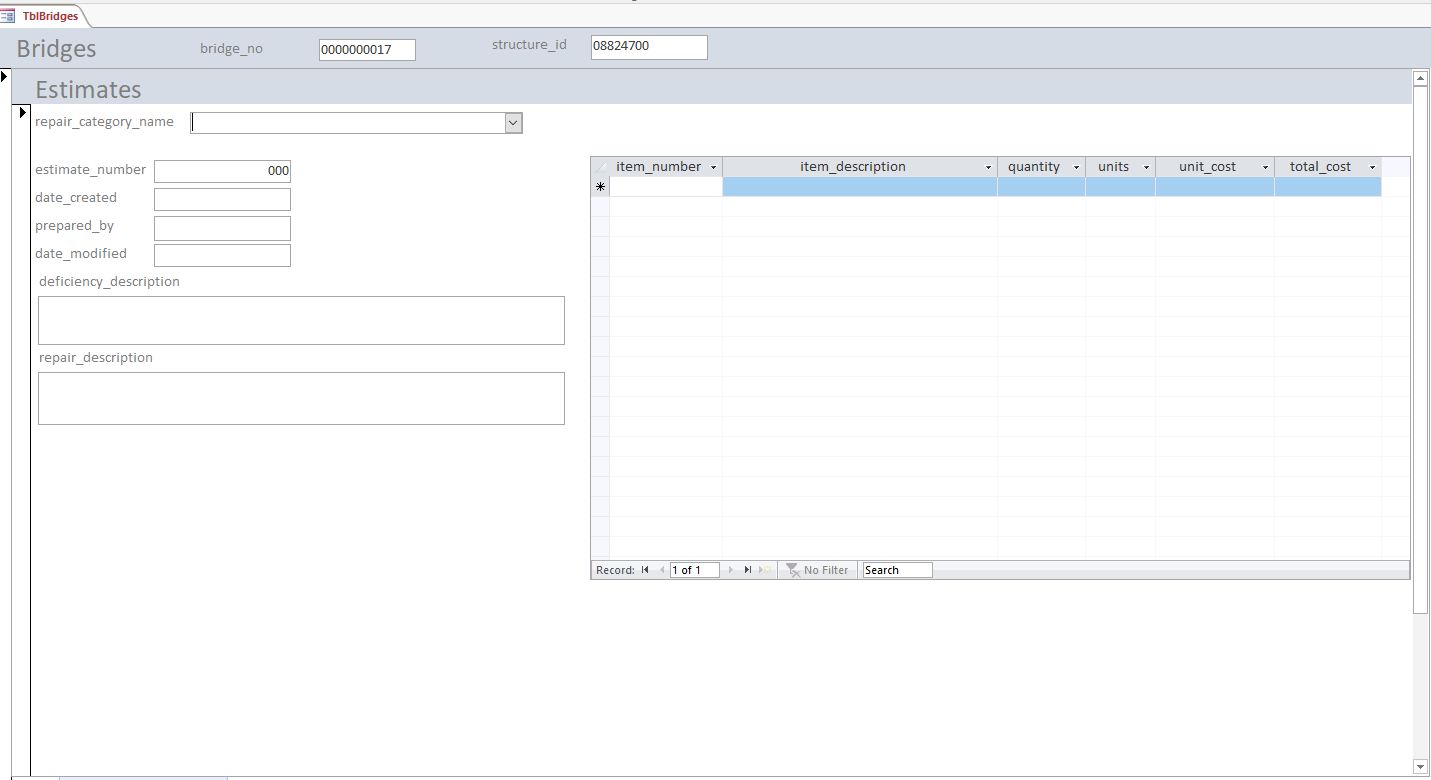
Task: Click the scroll-up arrow of vertical scrollbar
Action: [x=1420, y=77]
